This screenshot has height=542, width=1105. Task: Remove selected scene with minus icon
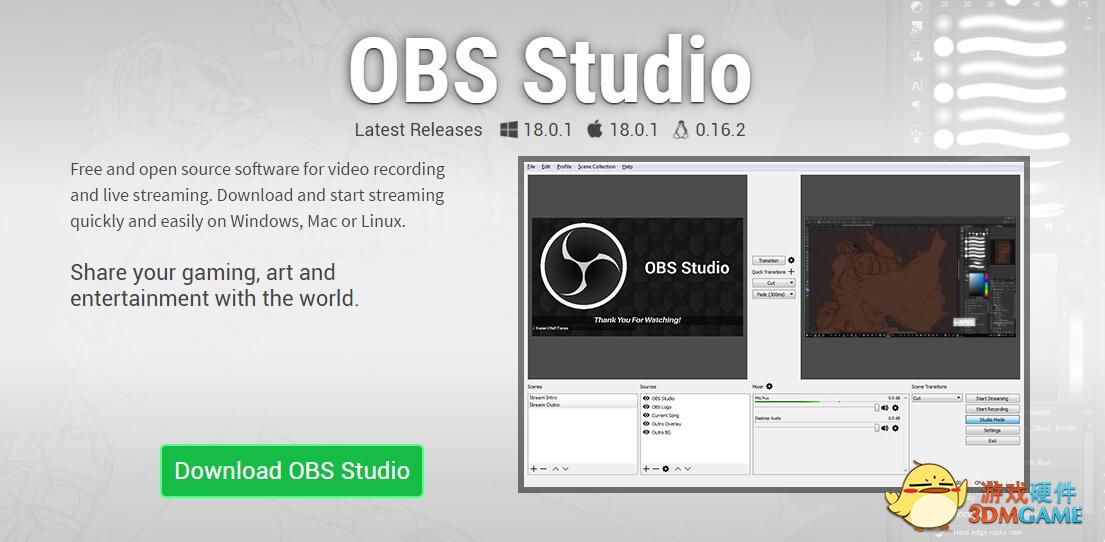543,469
